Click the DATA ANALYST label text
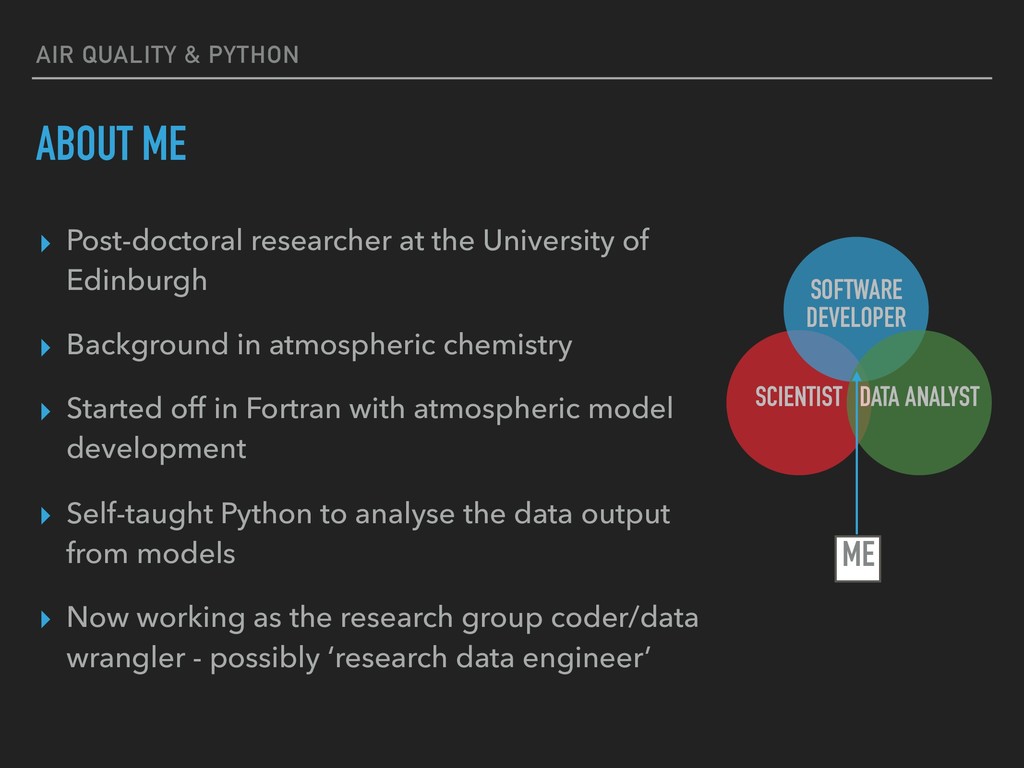 point(920,396)
